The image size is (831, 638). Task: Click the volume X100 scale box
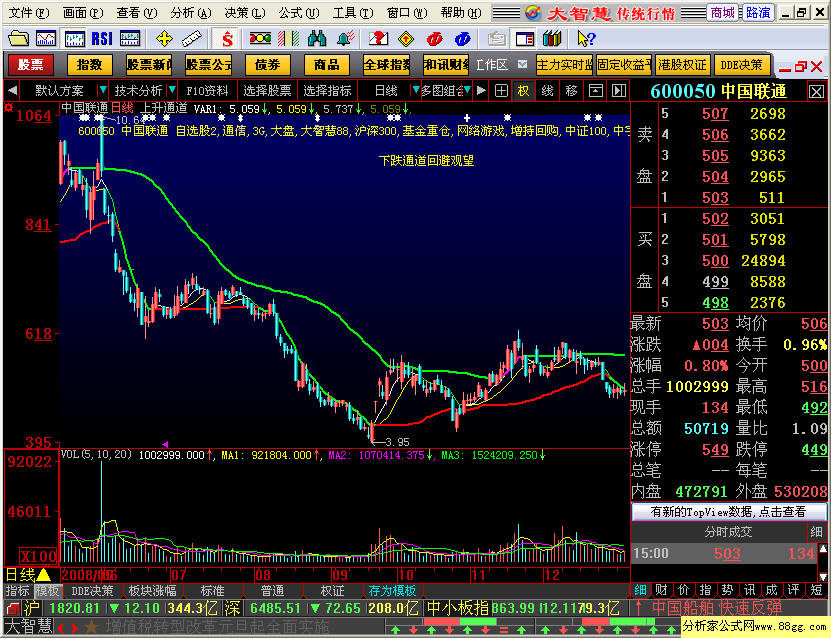pos(38,556)
